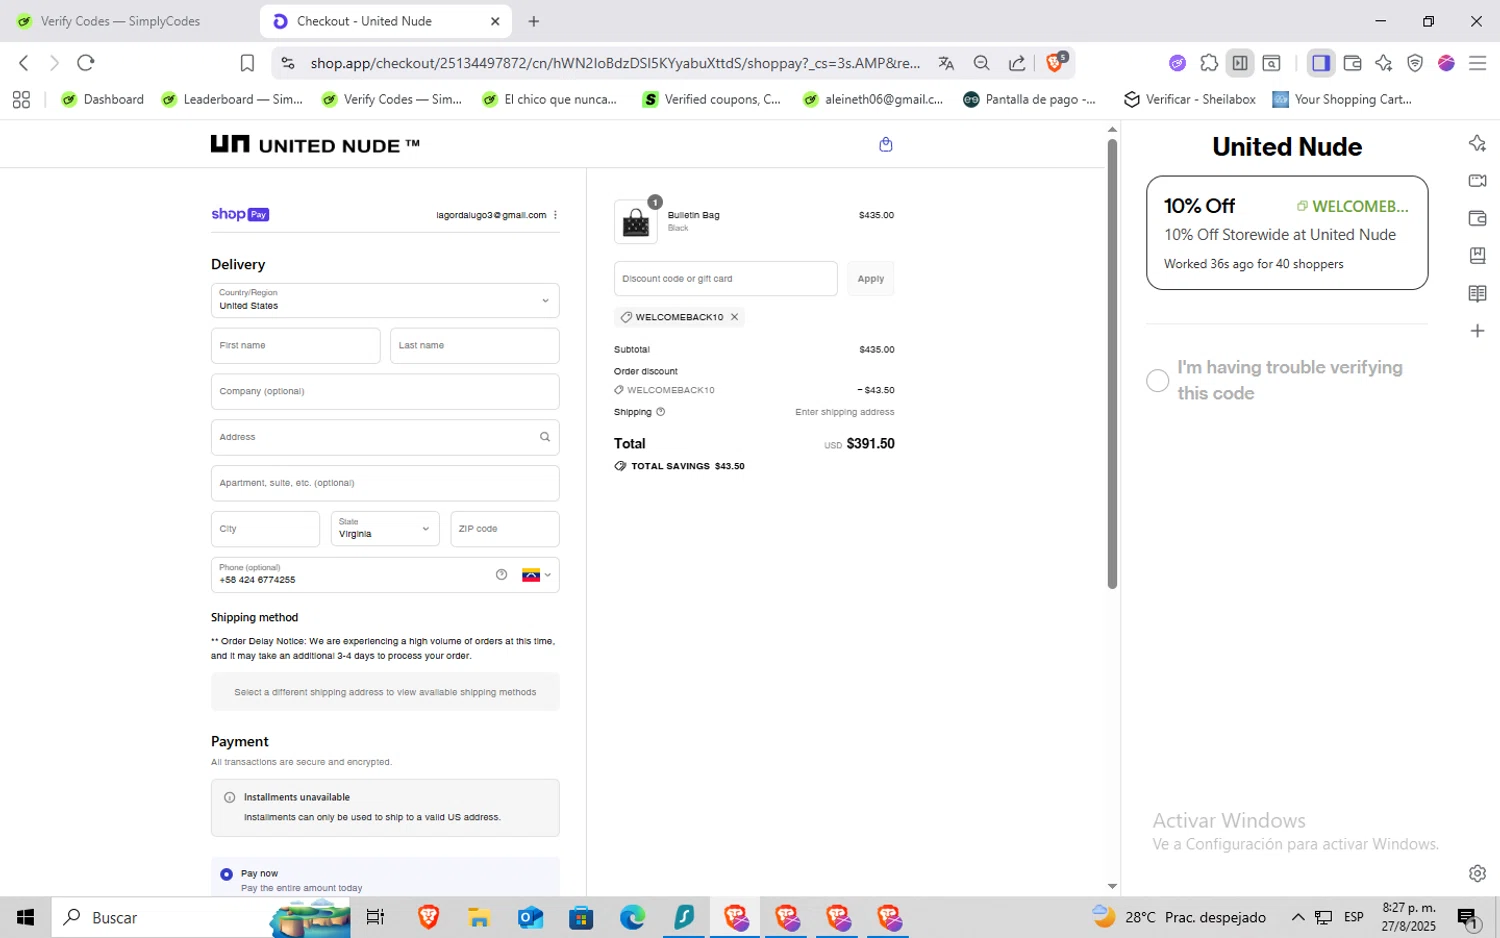Click the First name field
The height and width of the screenshot is (938, 1500).
tap(295, 346)
